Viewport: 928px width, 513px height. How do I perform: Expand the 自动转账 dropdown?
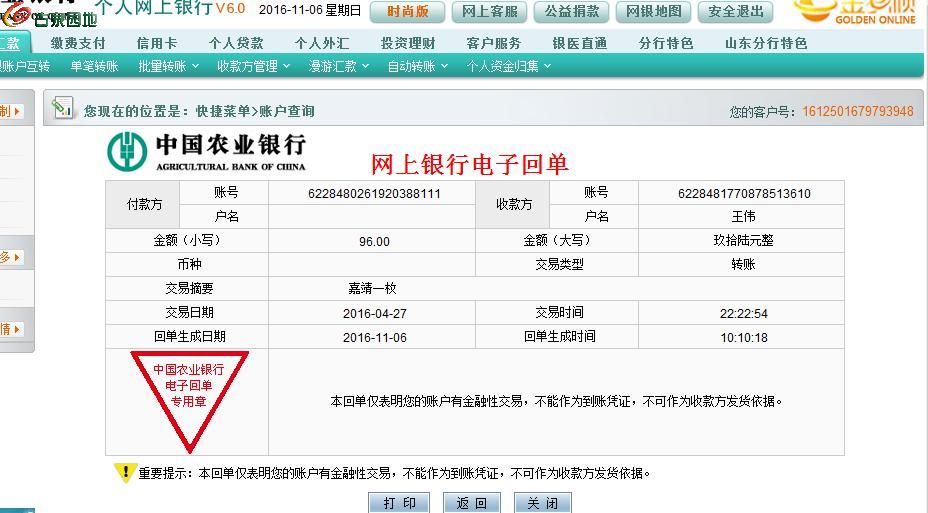point(417,66)
